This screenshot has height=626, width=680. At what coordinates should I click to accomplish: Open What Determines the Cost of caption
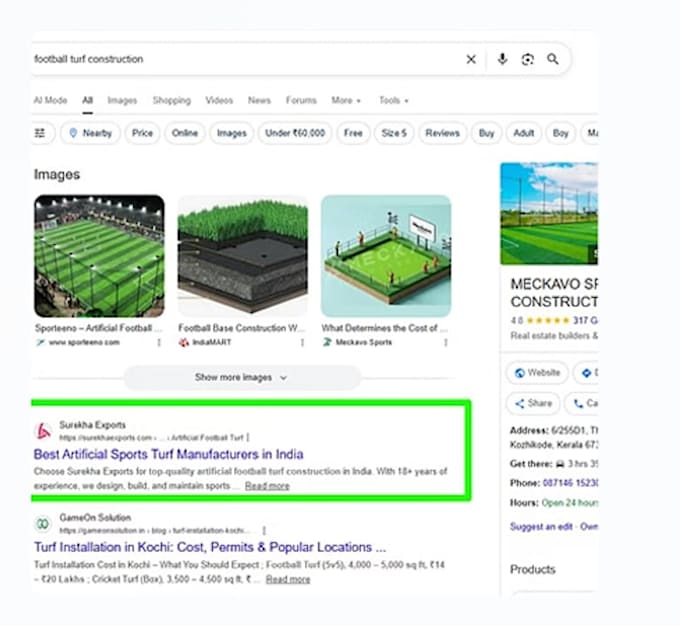(384, 328)
